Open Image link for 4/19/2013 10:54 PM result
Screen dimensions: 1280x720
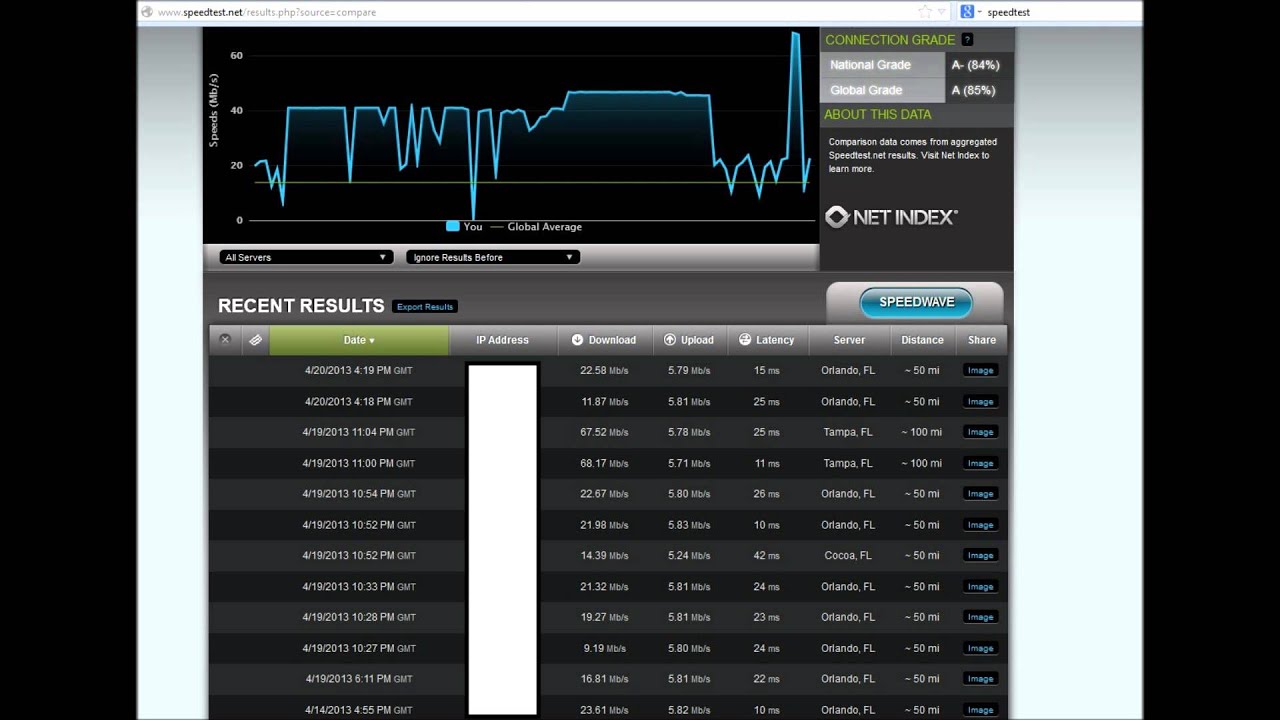pos(980,494)
